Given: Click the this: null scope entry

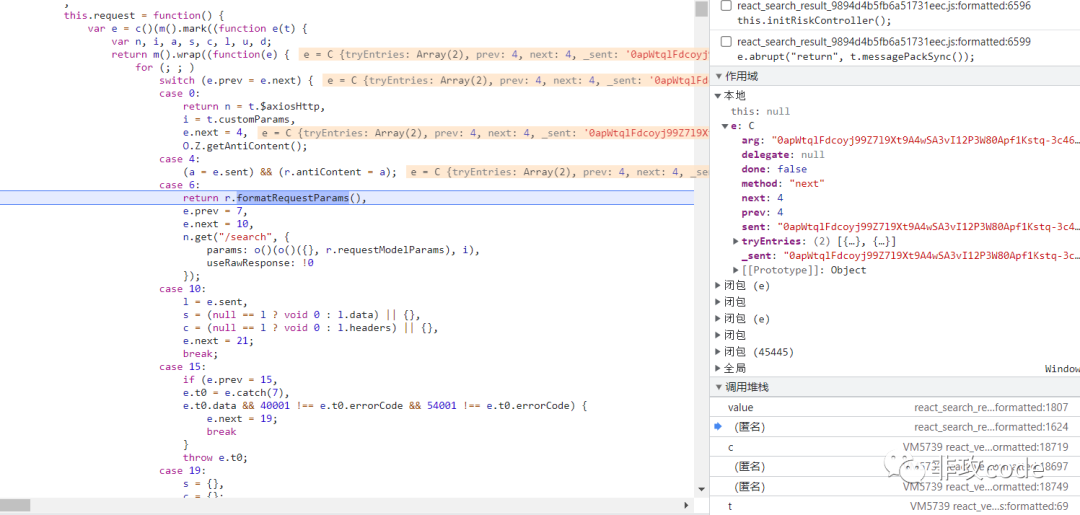Looking at the screenshot, I should [x=760, y=112].
